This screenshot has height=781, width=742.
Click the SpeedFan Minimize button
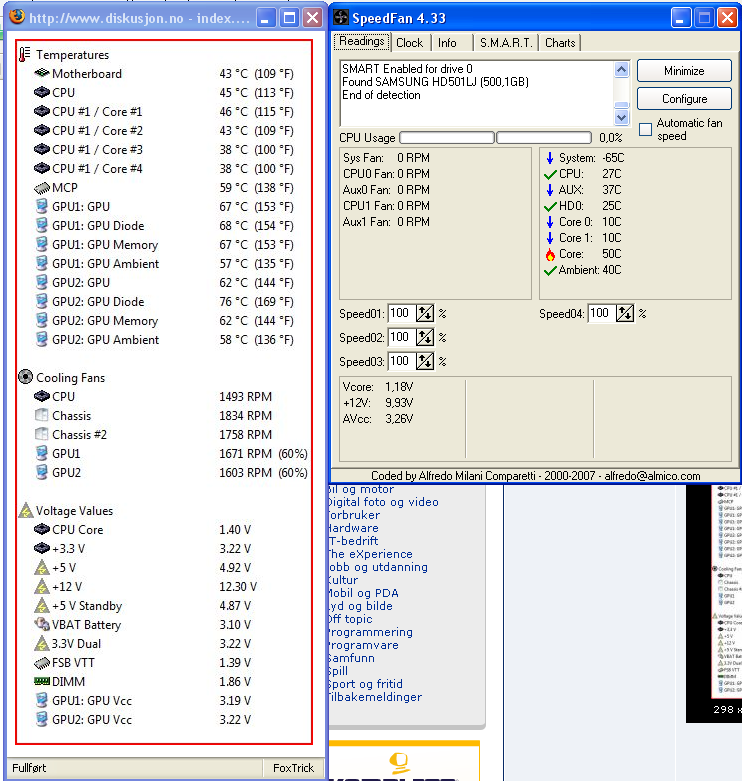pos(684,71)
